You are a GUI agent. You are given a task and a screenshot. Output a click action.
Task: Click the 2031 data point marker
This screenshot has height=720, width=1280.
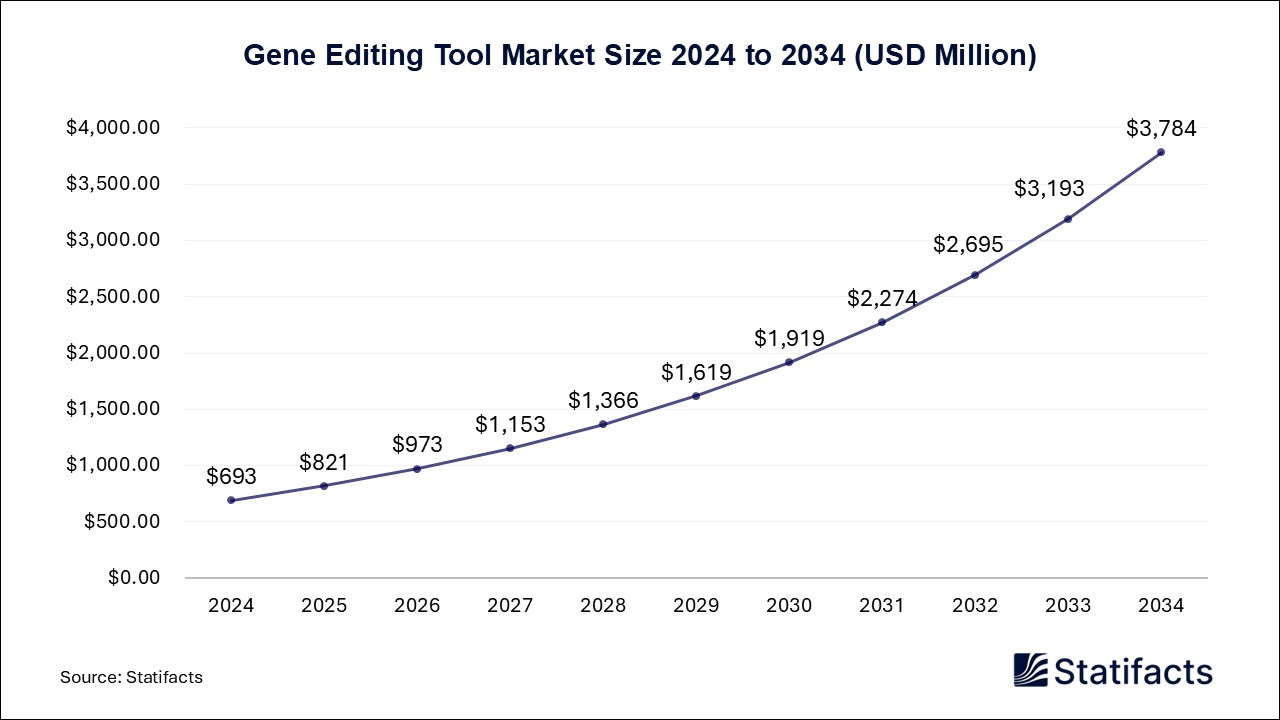click(882, 322)
